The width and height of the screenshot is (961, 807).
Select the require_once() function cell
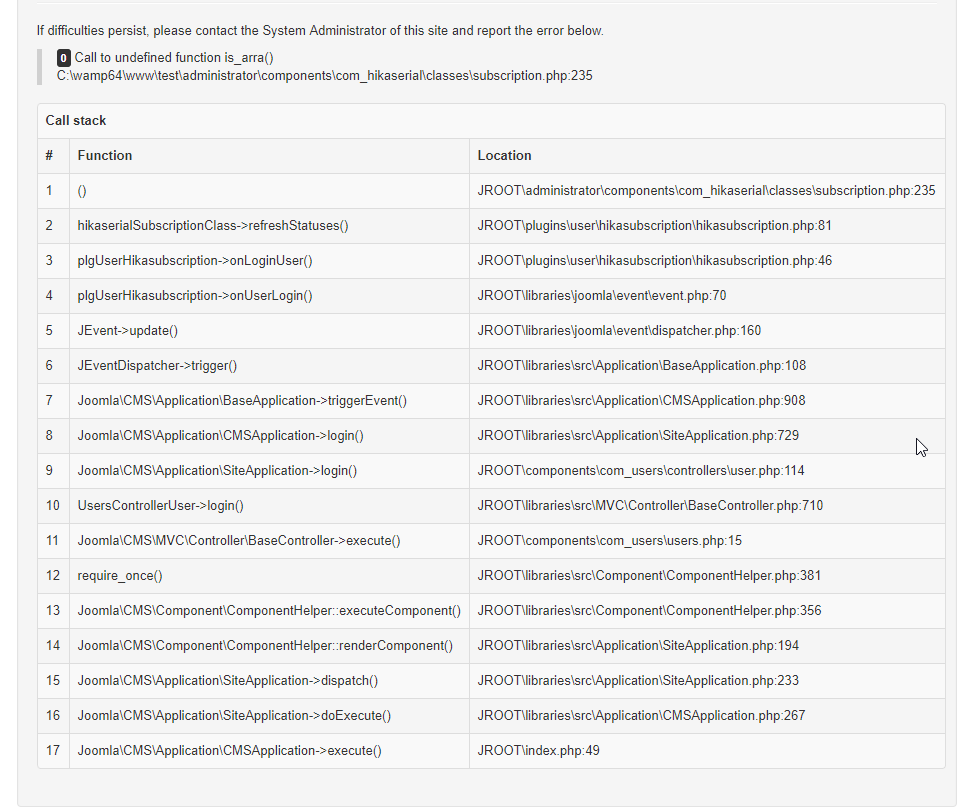[x=120, y=576]
